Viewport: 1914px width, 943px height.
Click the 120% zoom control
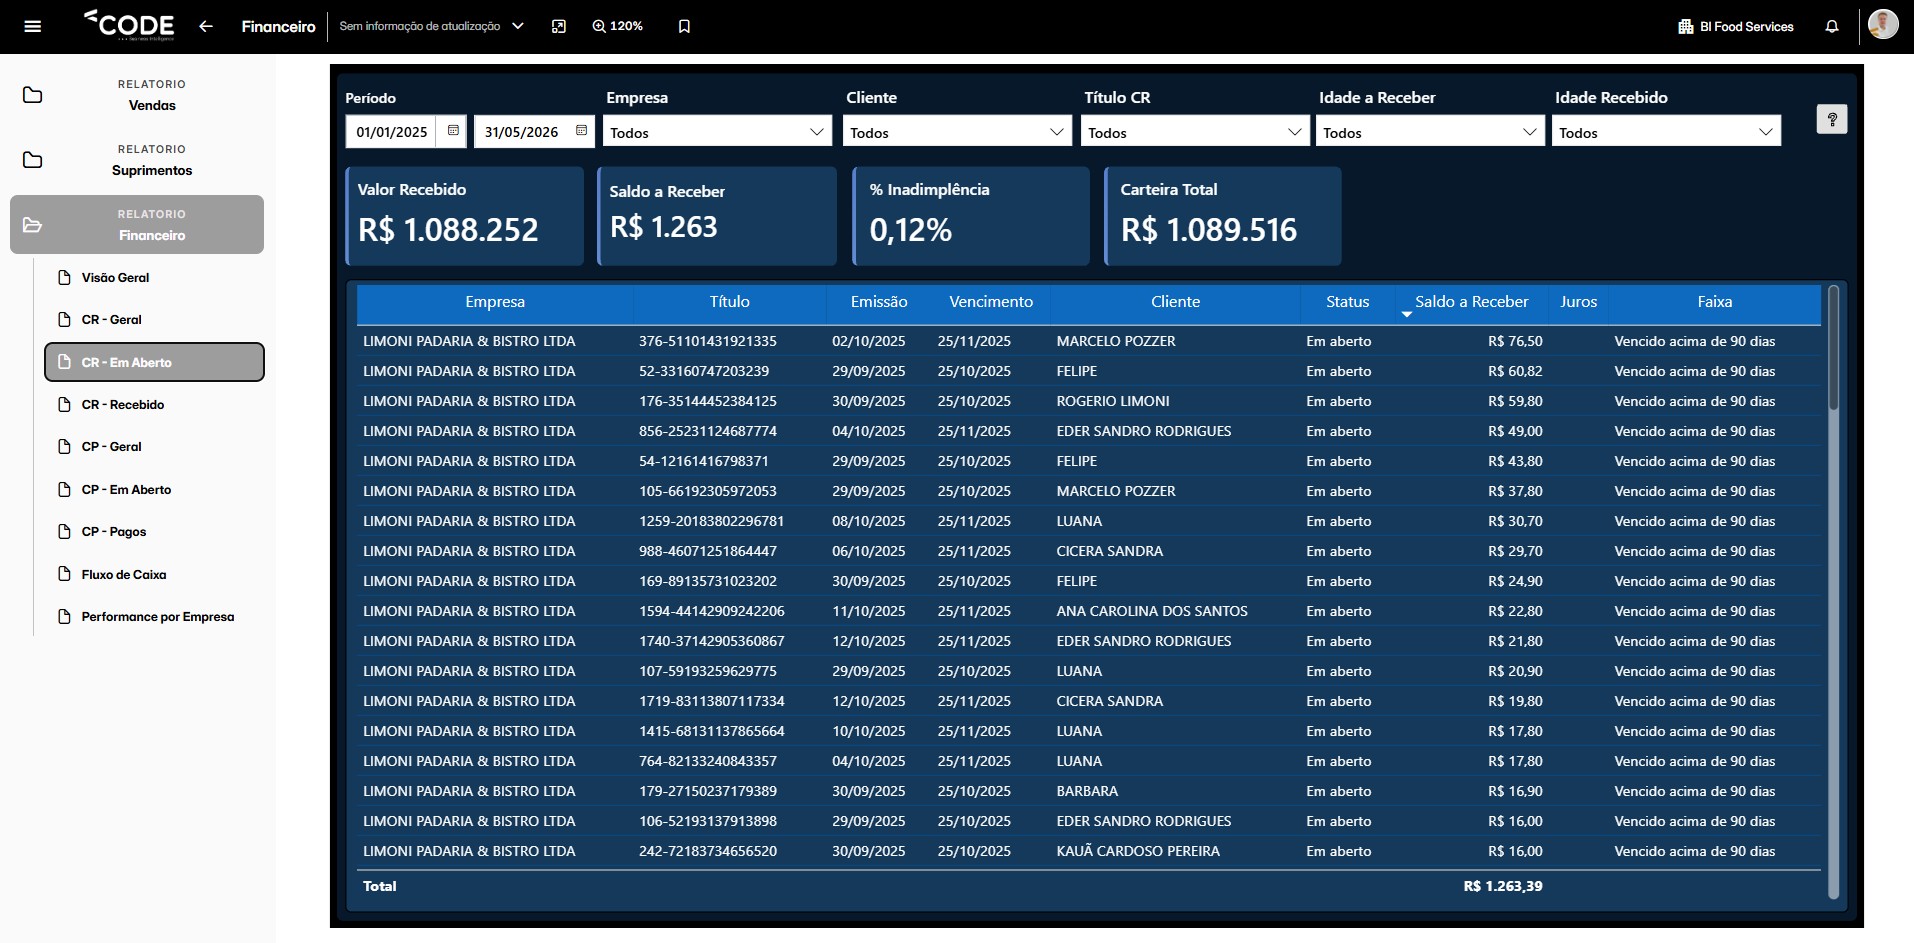pos(617,26)
